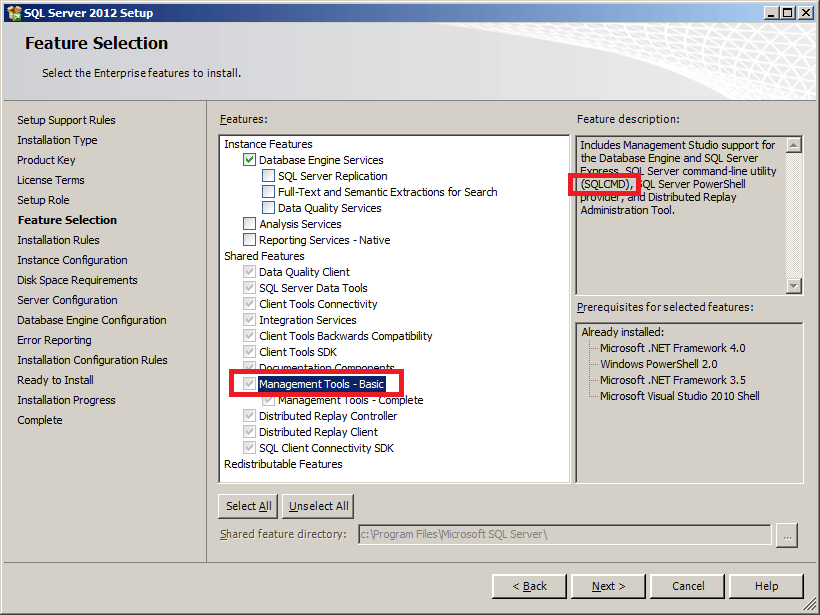
Task: Select the Complete step in sidebar
Action: (40, 420)
